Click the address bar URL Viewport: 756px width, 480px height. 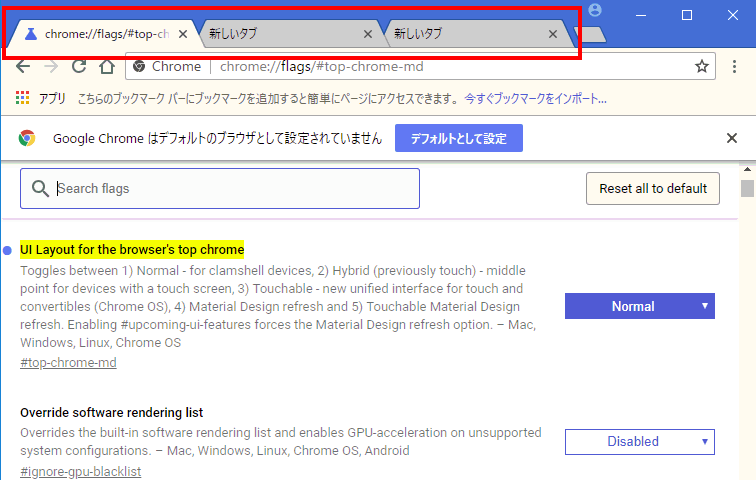tap(322, 67)
